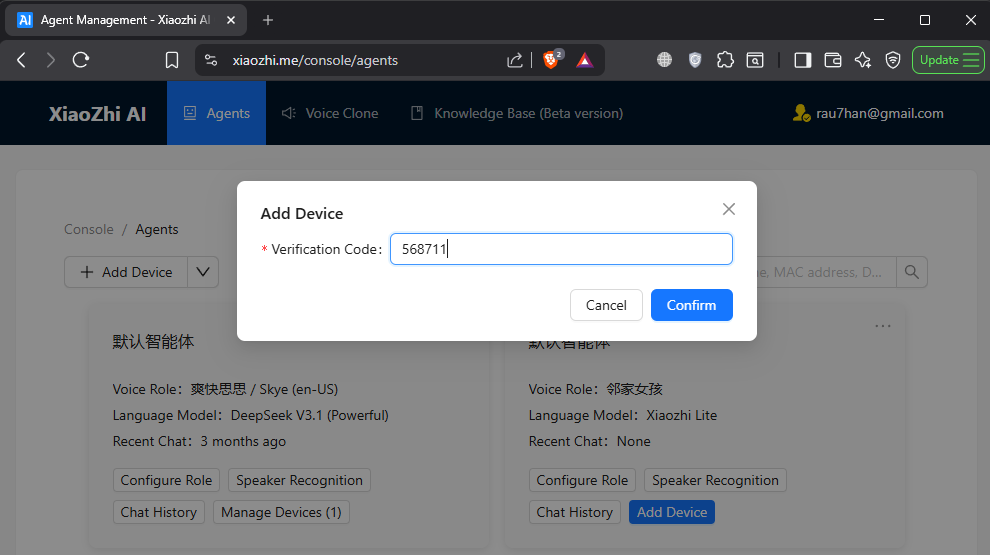
Task: Toggle the browser sidebar panel
Action: pos(802,60)
